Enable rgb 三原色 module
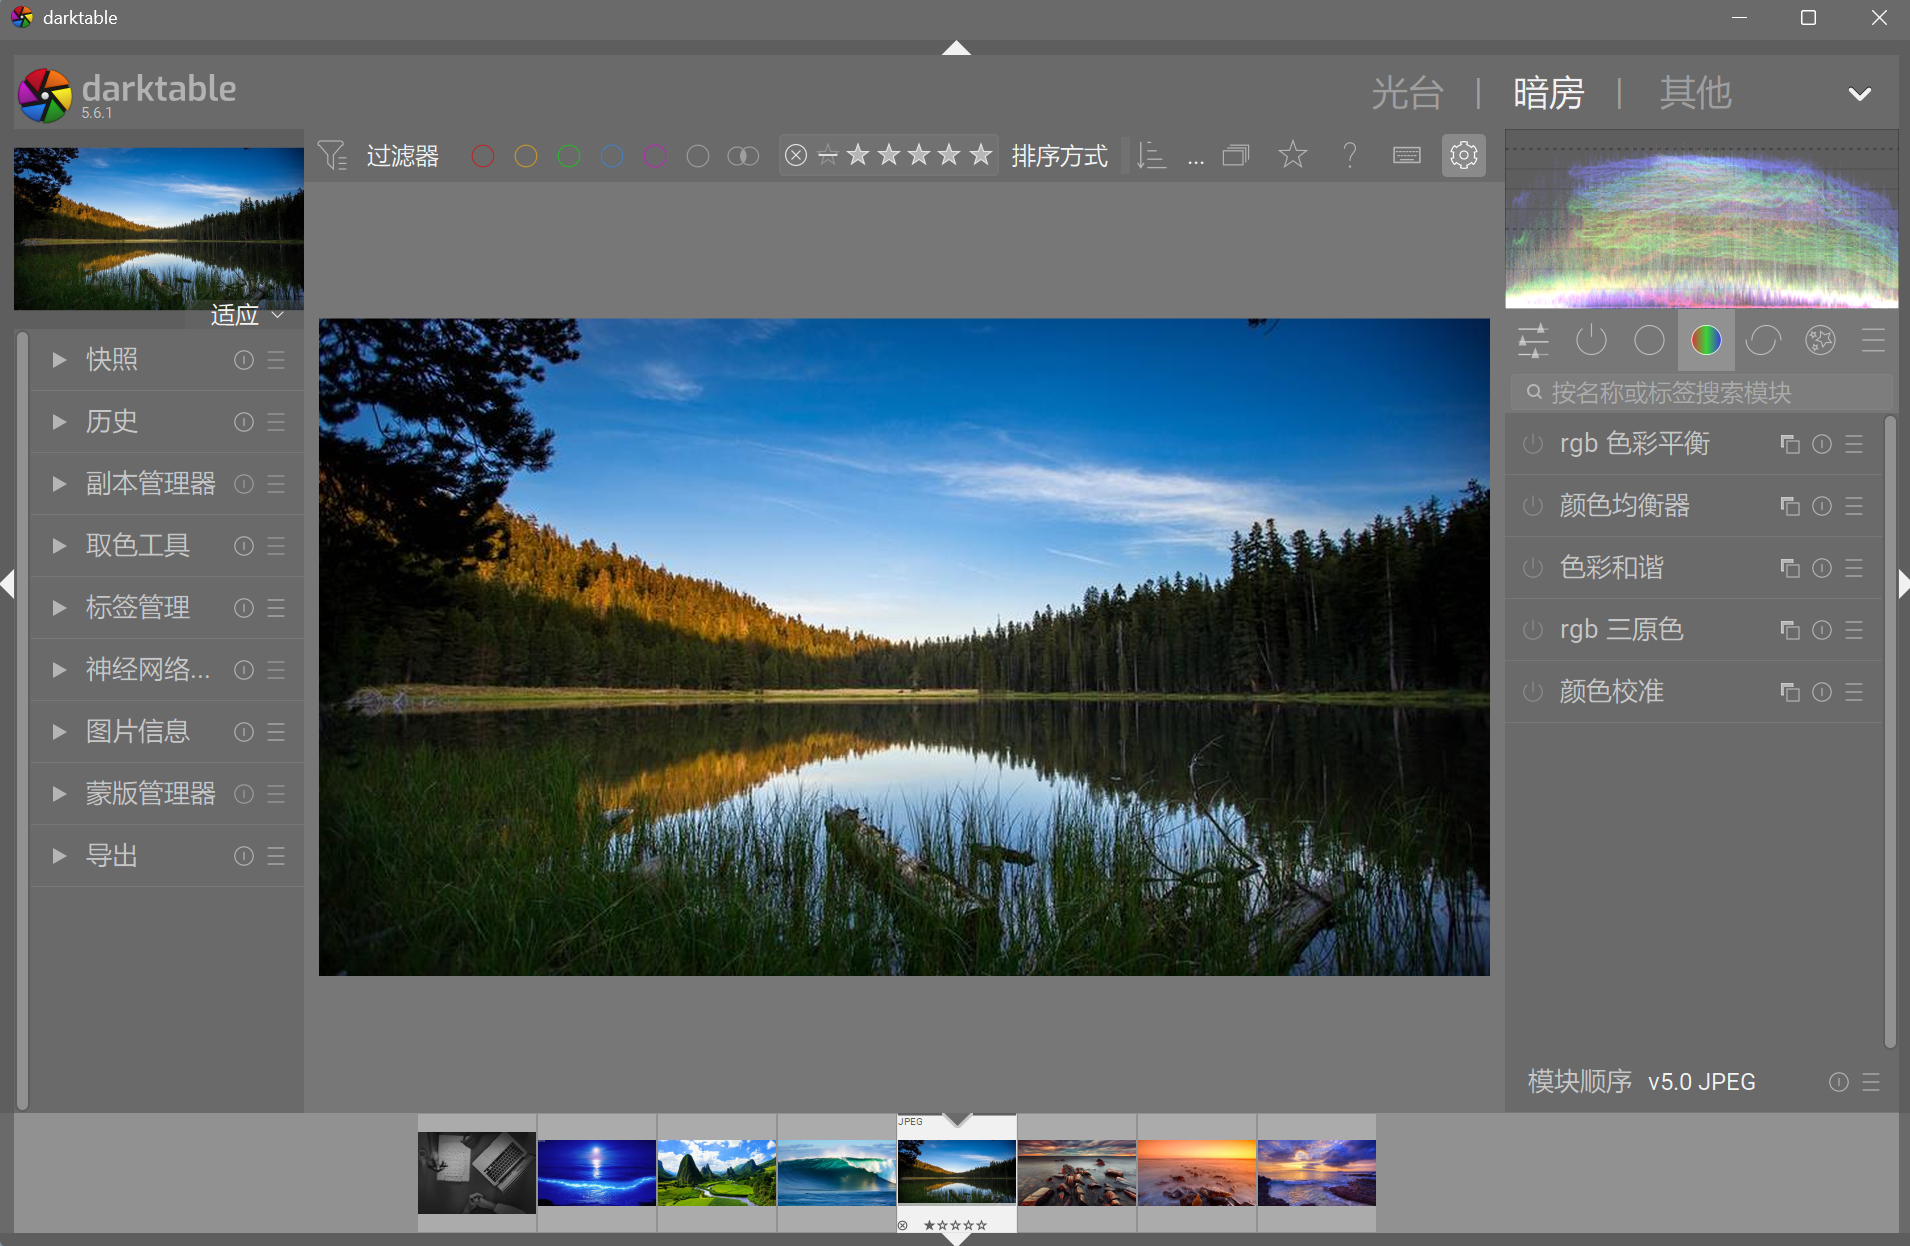This screenshot has height=1246, width=1910. [1533, 630]
